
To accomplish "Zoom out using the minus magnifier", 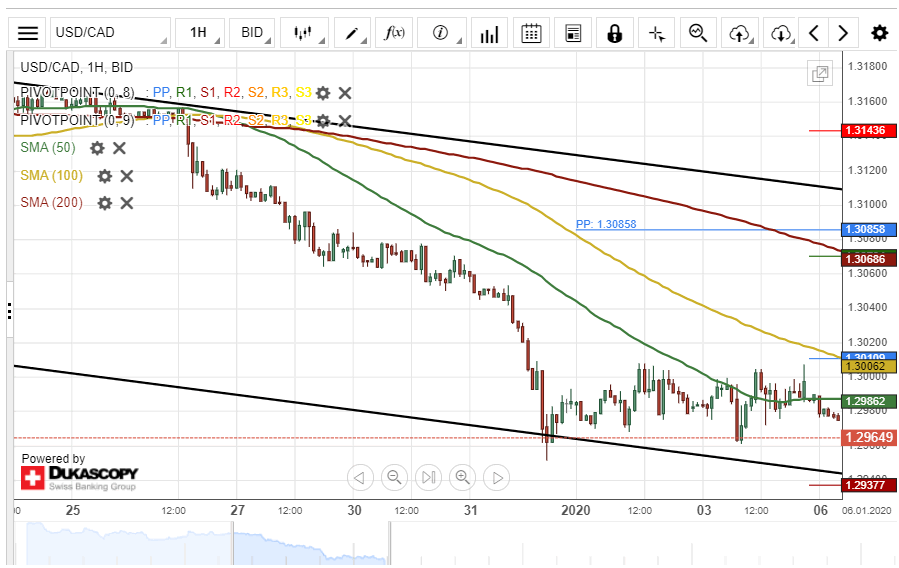I will (x=394, y=477).
